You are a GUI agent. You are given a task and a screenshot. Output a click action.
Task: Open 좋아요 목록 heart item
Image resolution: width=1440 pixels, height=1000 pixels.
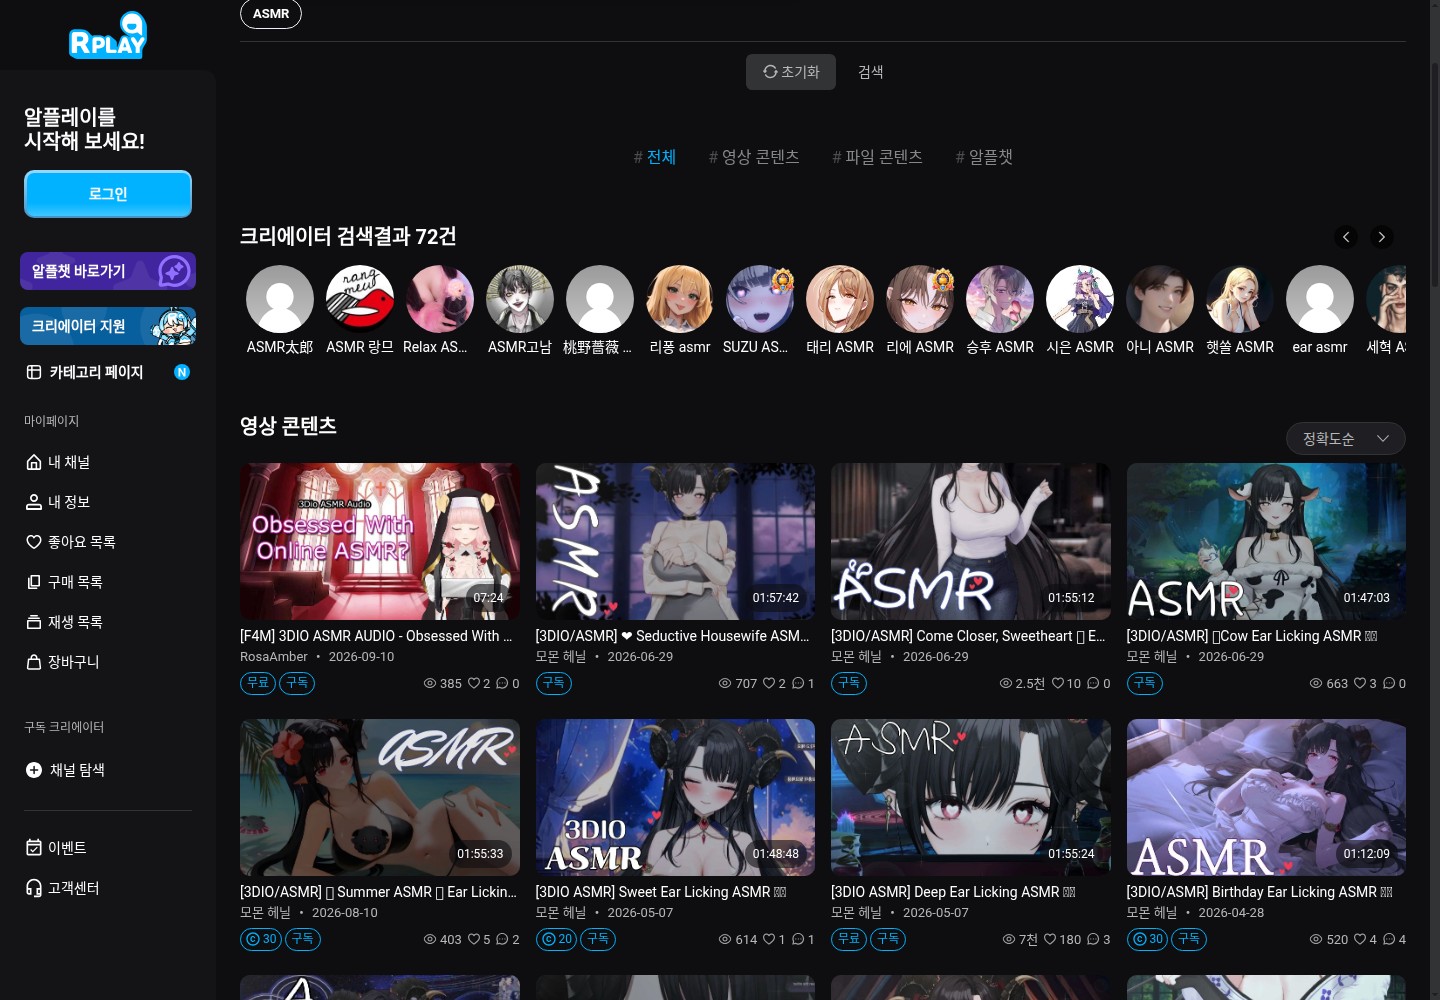(x=71, y=542)
